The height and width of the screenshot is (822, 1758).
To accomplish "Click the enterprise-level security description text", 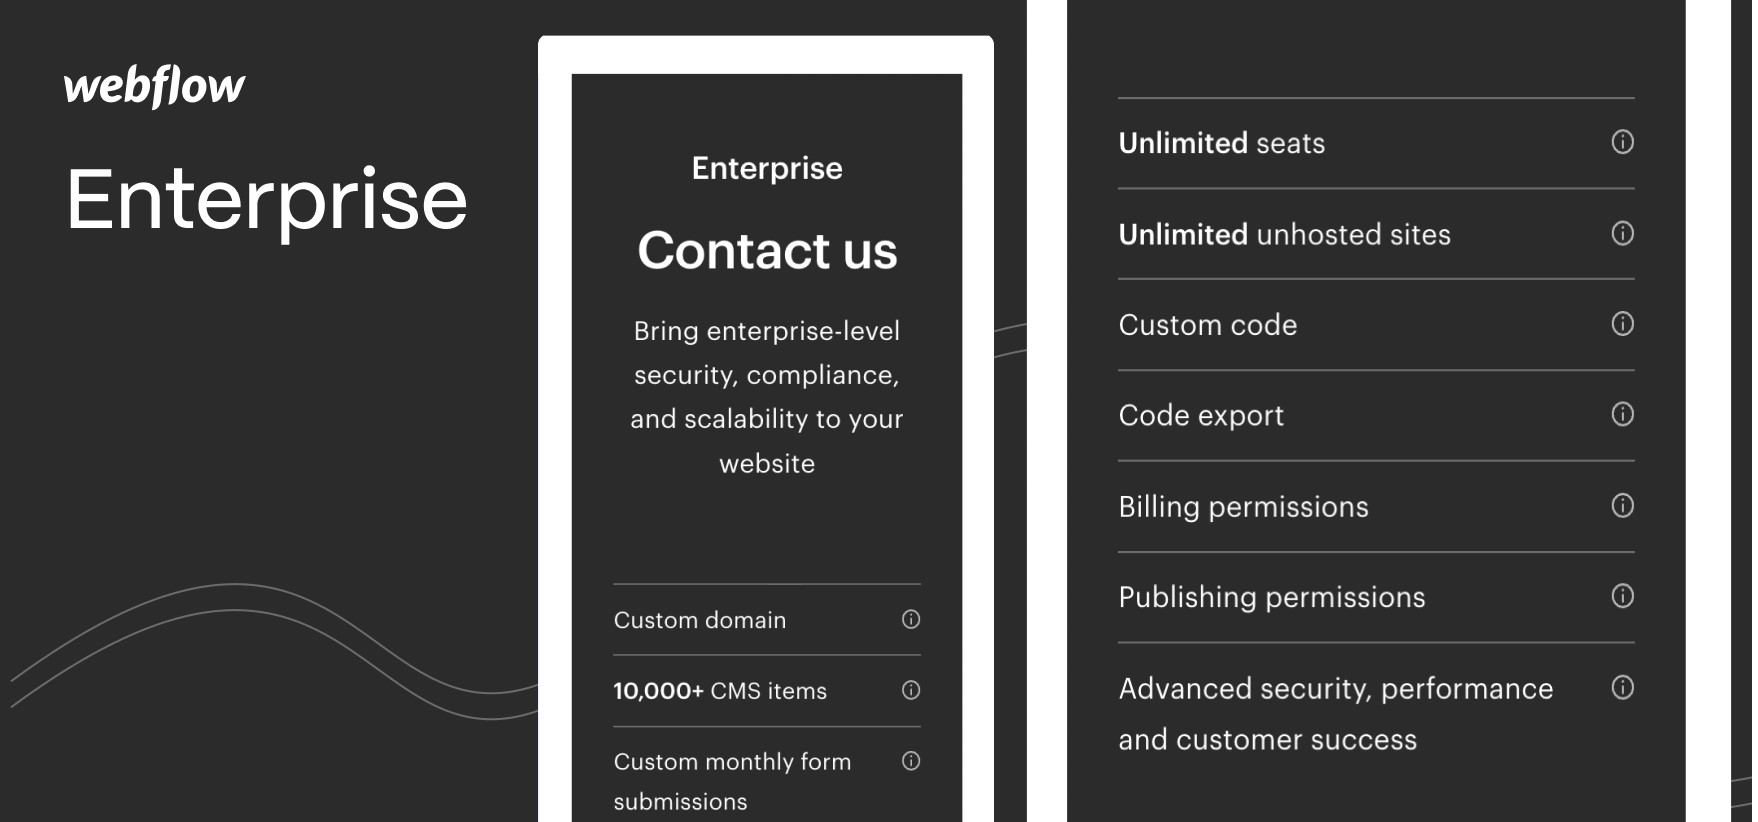I will point(766,397).
